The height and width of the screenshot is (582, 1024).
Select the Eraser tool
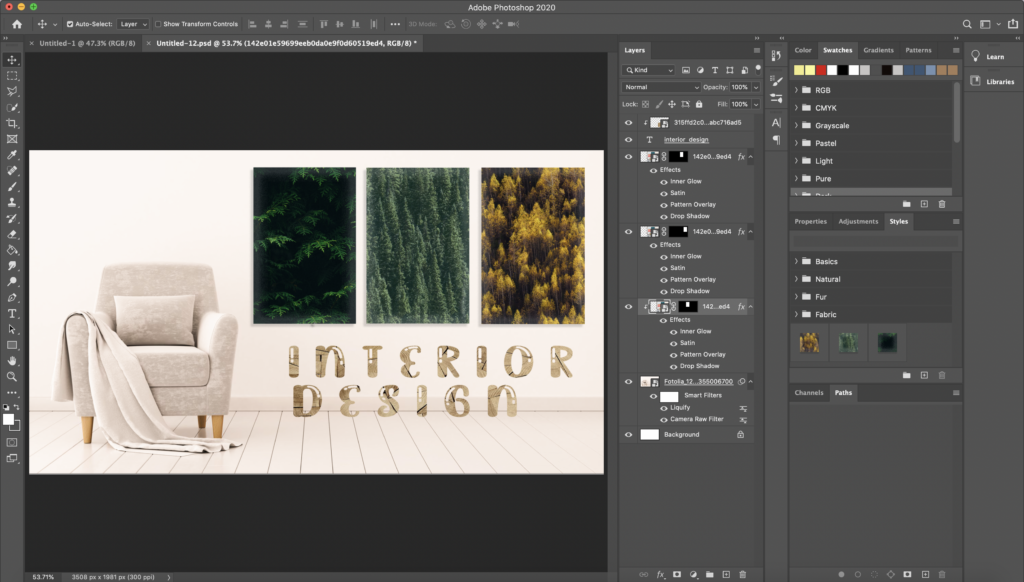[12, 234]
